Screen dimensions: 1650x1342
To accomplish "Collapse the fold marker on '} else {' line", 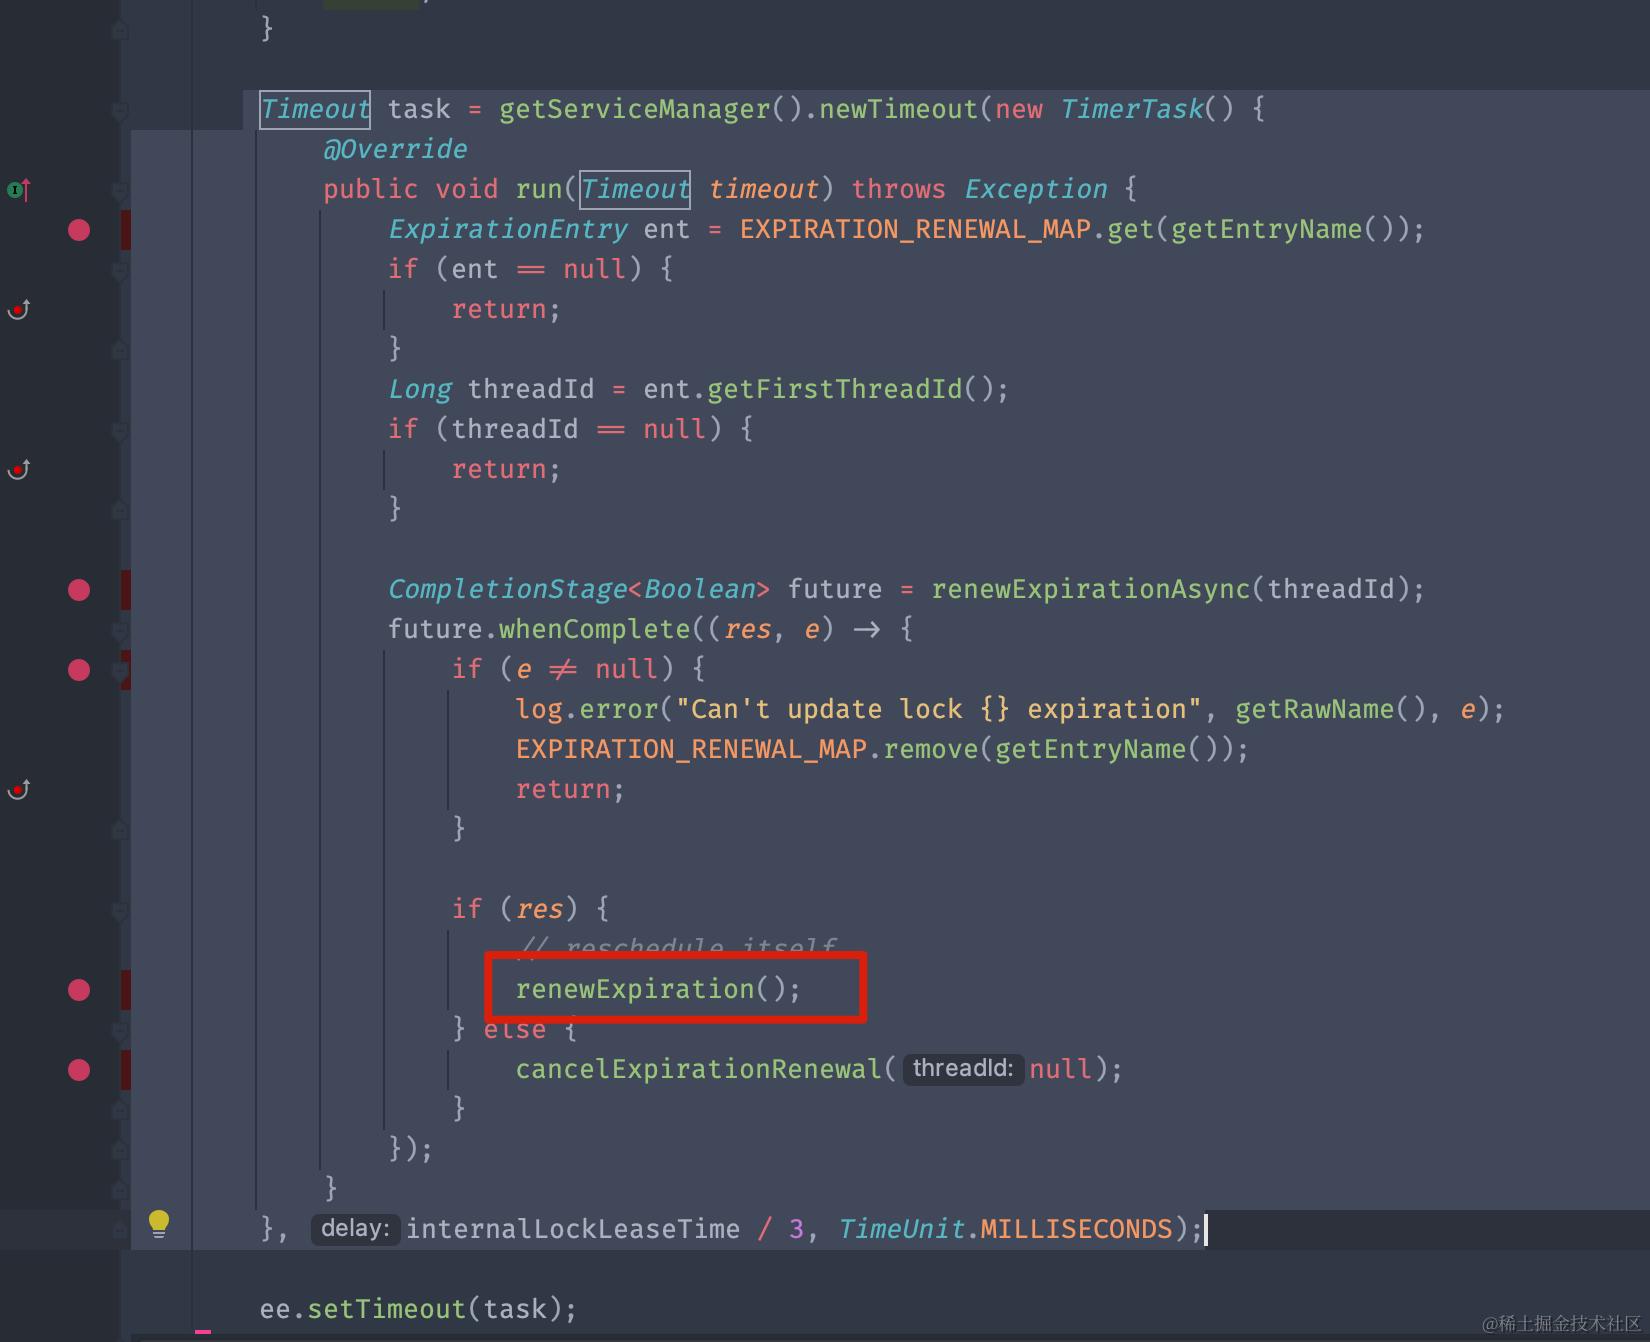I will [x=120, y=1030].
